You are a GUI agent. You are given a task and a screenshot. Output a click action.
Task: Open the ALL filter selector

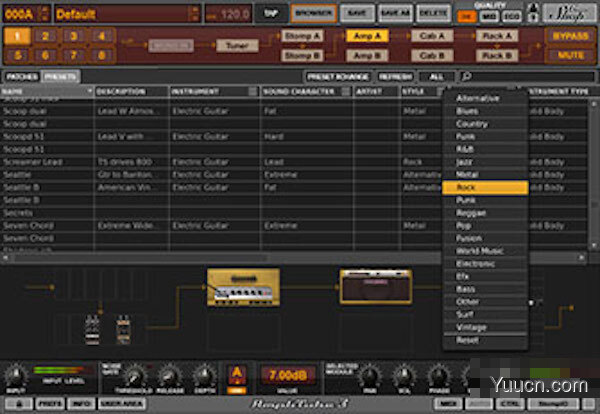point(437,77)
